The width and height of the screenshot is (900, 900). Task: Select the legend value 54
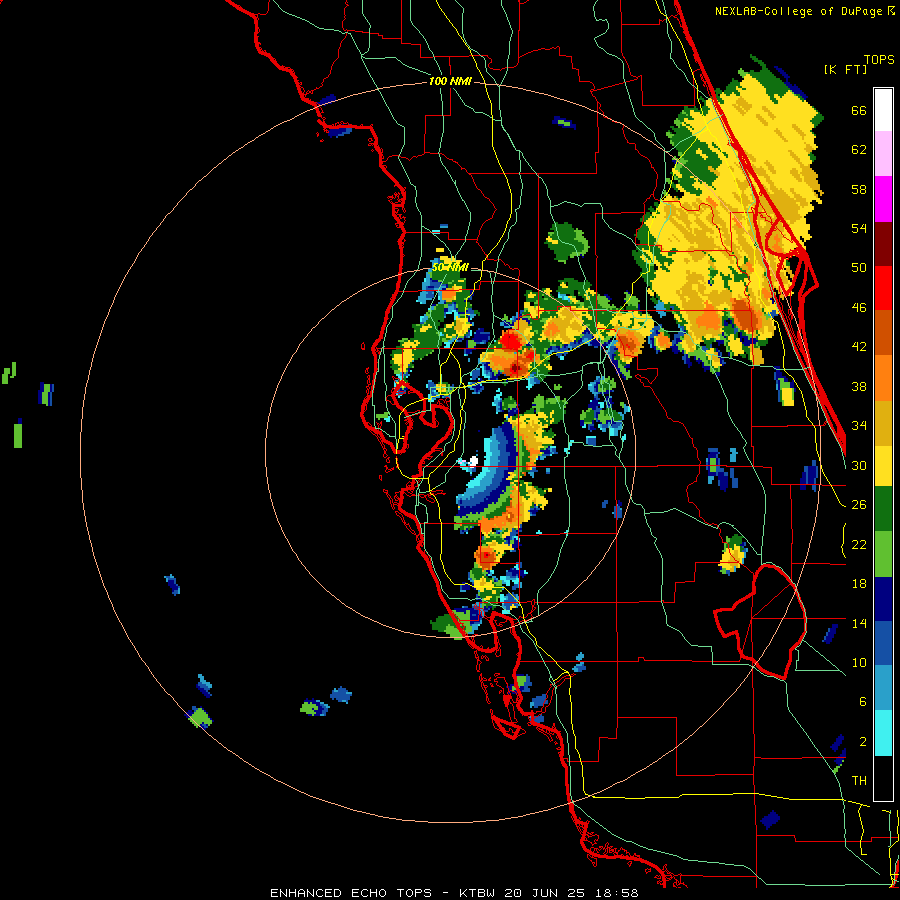(859, 228)
